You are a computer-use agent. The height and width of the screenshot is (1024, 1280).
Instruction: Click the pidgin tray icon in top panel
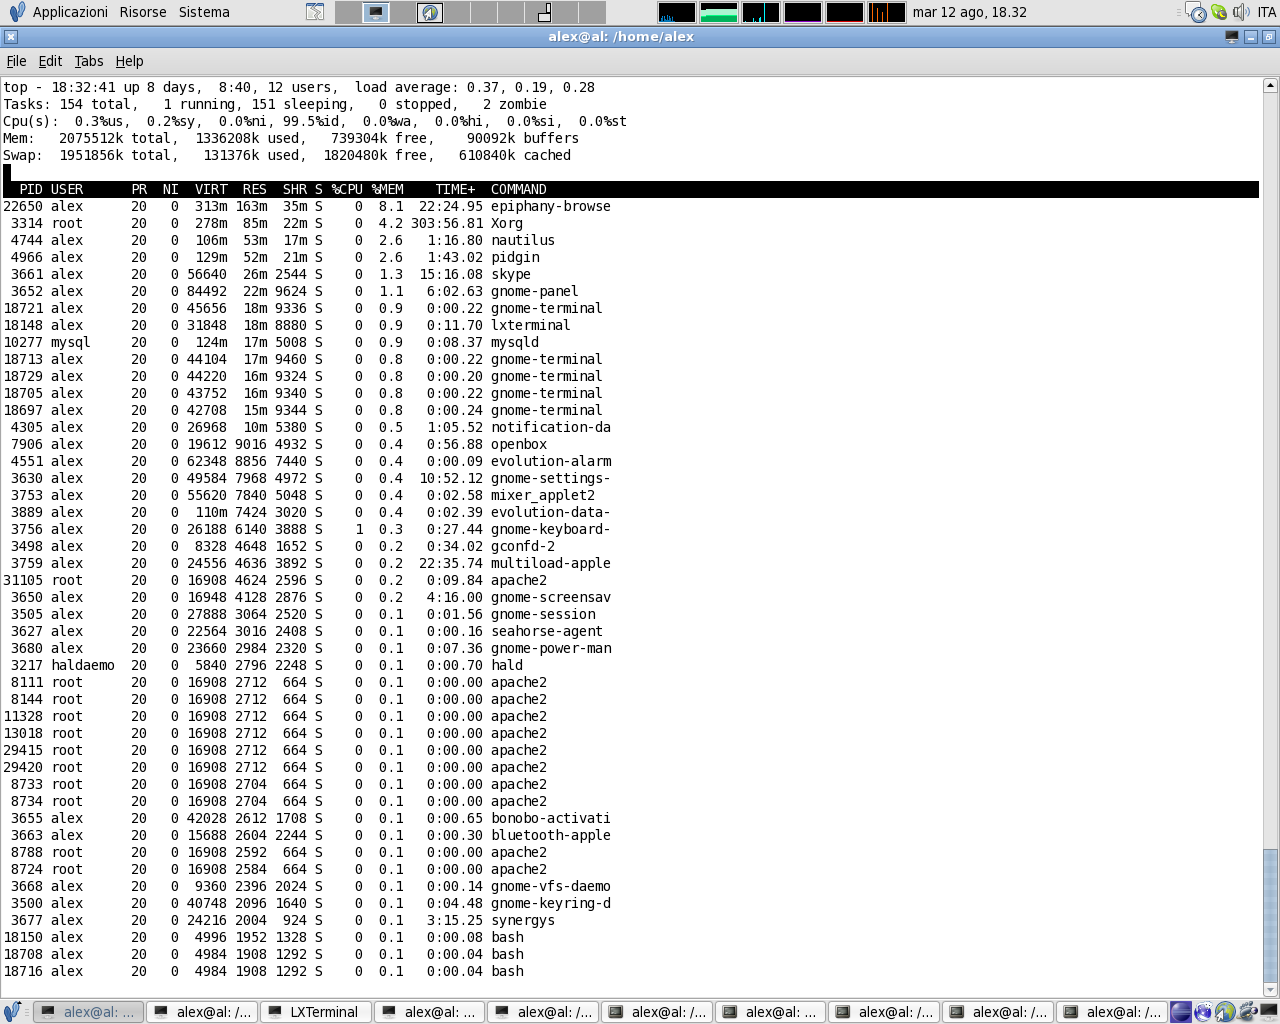pyautogui.click(x=1218, y=12)
